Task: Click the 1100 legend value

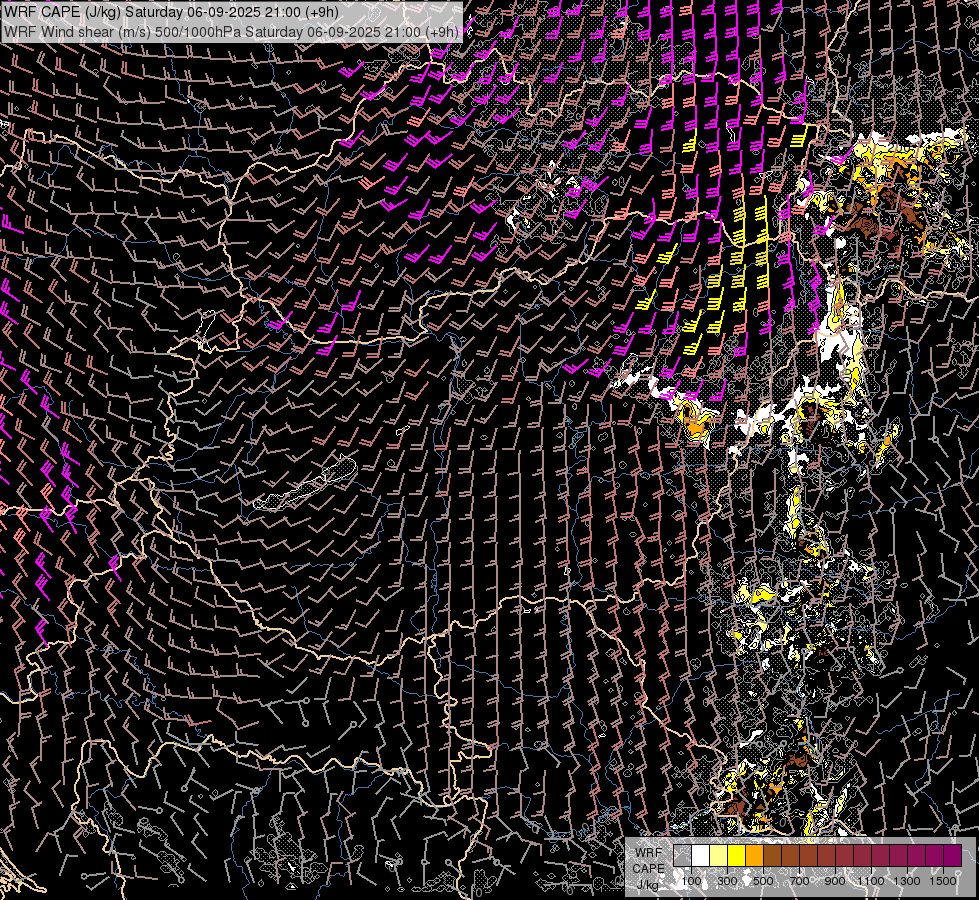Action: click(871, 881)
